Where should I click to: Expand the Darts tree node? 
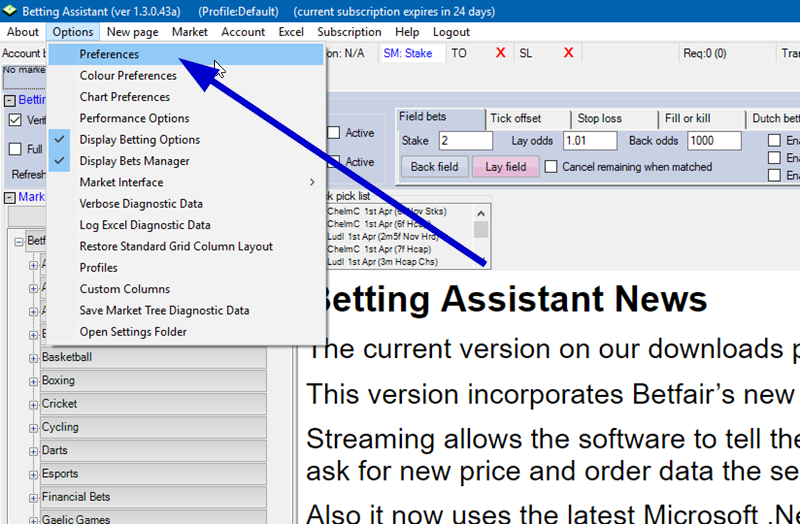click(x=33, y=452)
